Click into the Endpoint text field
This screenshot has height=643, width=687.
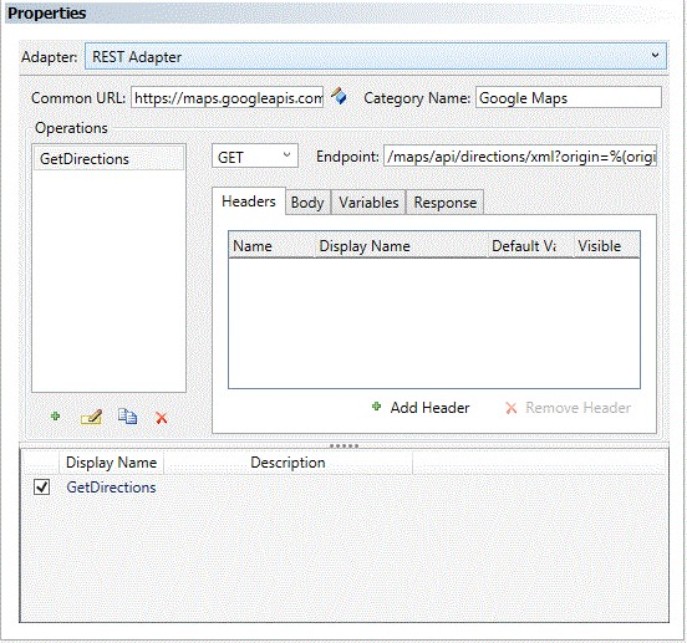tap(520, 157)
